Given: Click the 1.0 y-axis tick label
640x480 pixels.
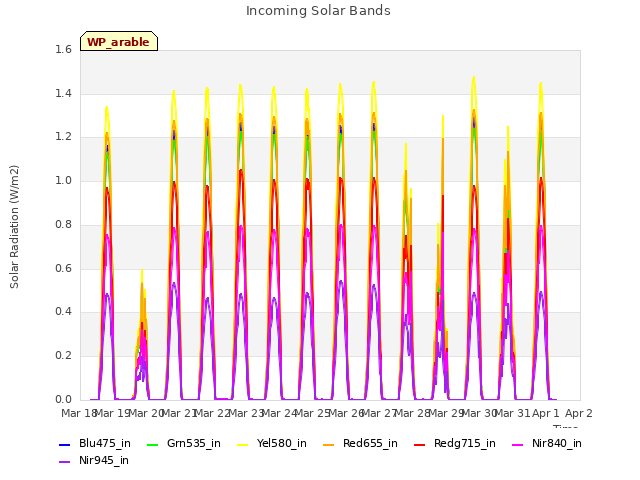Looking at the screenshot, I should point(63,180).
